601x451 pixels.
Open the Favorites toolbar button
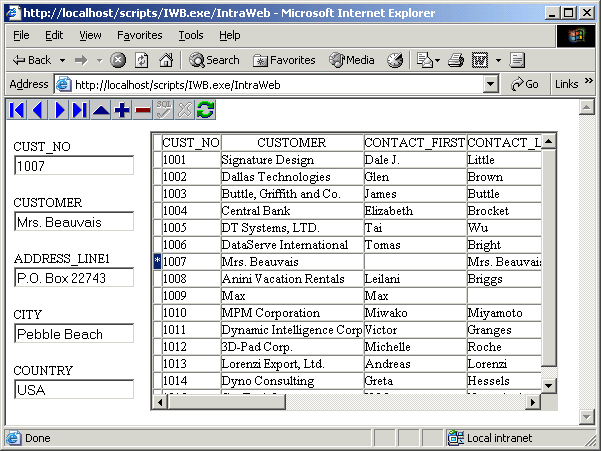[284, 60]
